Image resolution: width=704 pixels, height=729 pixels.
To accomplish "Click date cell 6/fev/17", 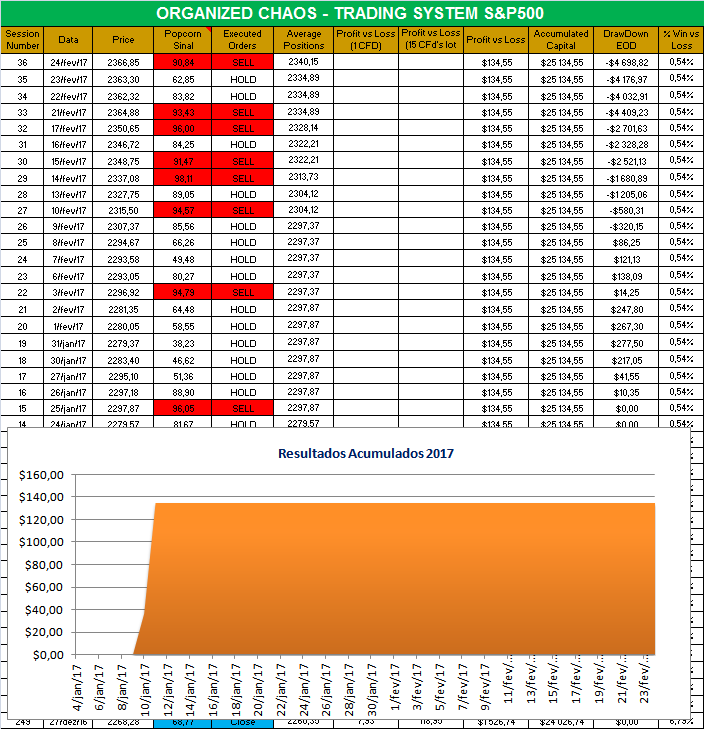I will (x=68, y=276).
